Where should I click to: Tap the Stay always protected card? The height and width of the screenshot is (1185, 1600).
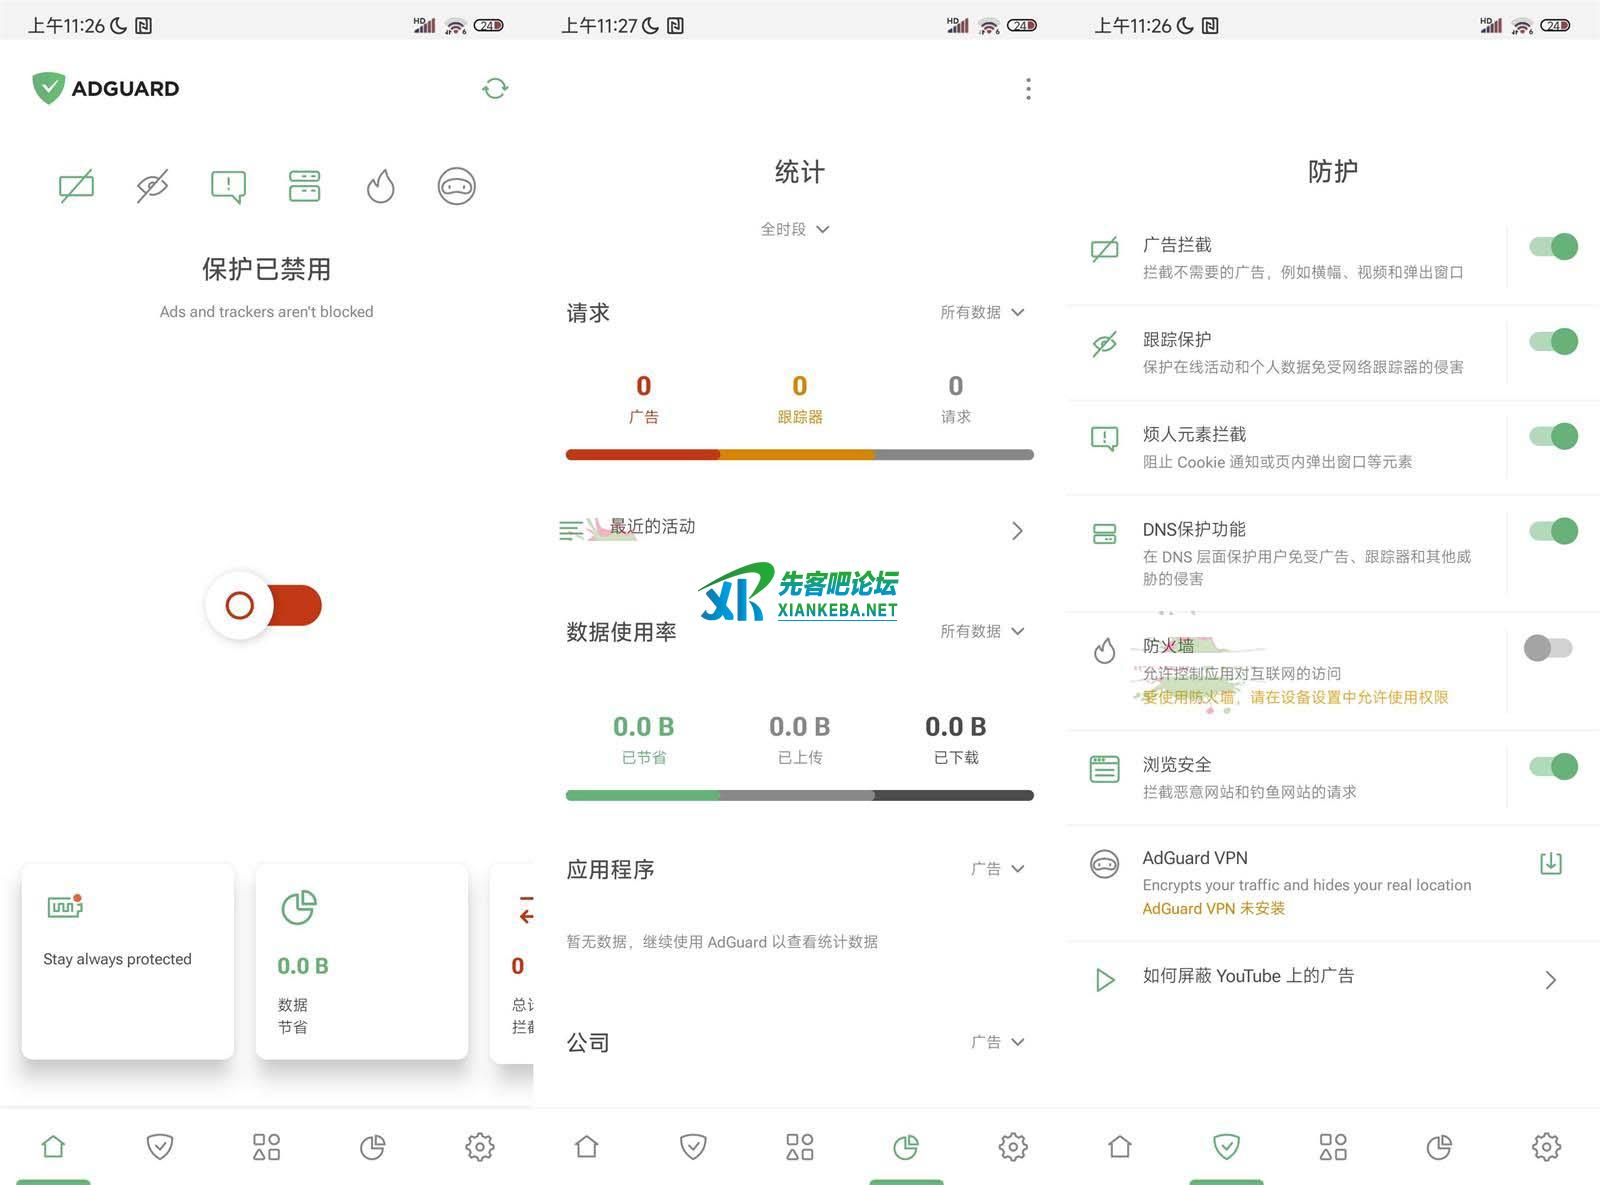pyautogui.click(x=128, y=960)
